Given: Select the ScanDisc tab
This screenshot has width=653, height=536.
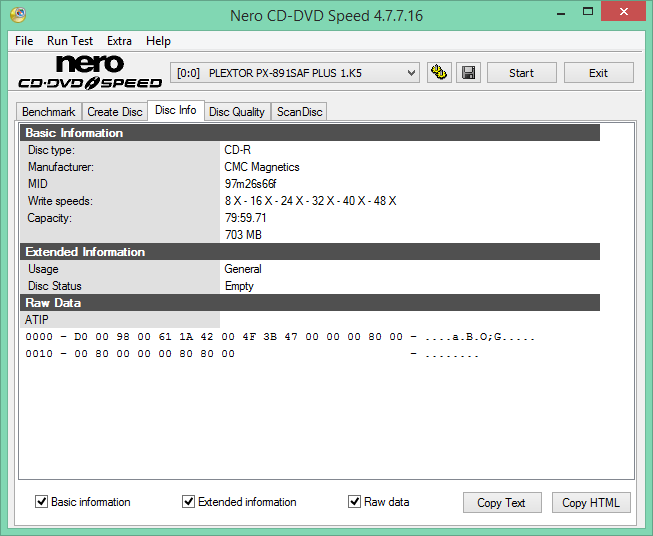Looking at the screenshot, I should coord(299,112).
